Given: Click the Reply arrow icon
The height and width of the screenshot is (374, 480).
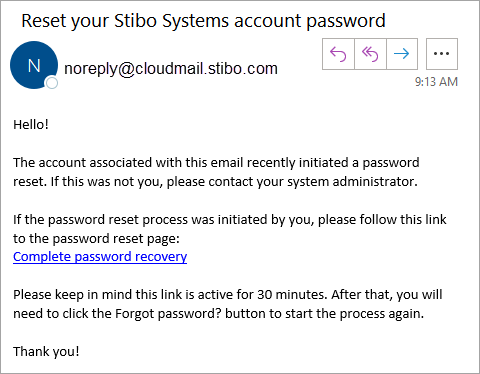Looking at the screenshot, I should click(x=338, y=54).
